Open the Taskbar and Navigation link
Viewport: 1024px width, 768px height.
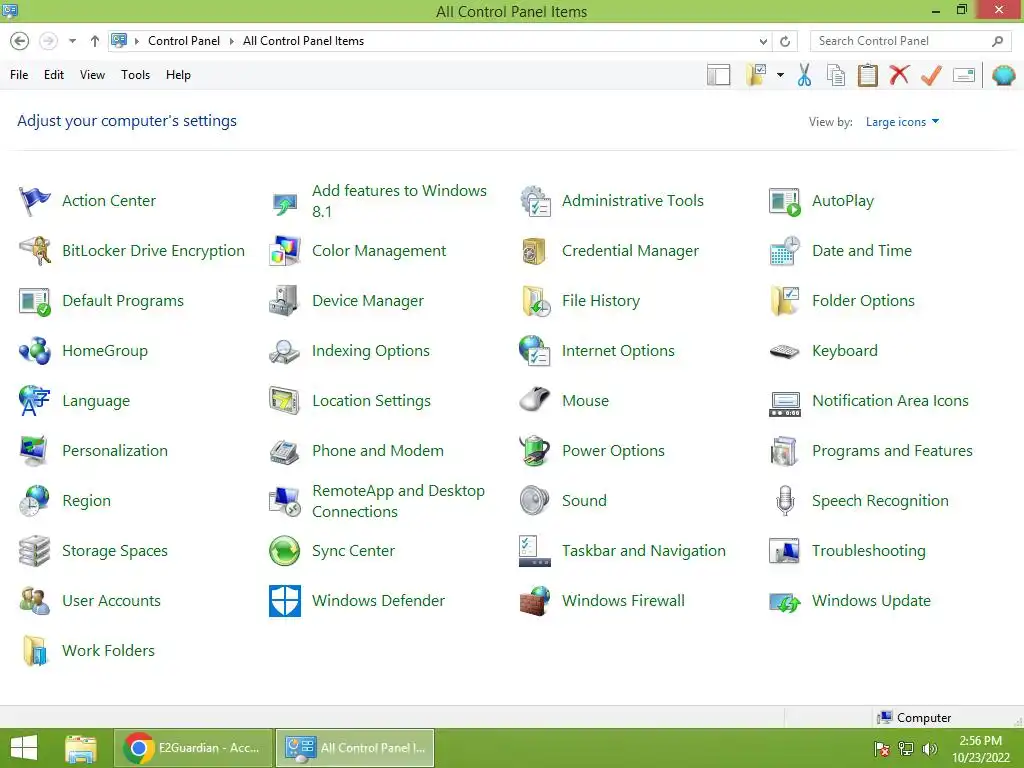point(643,551)
